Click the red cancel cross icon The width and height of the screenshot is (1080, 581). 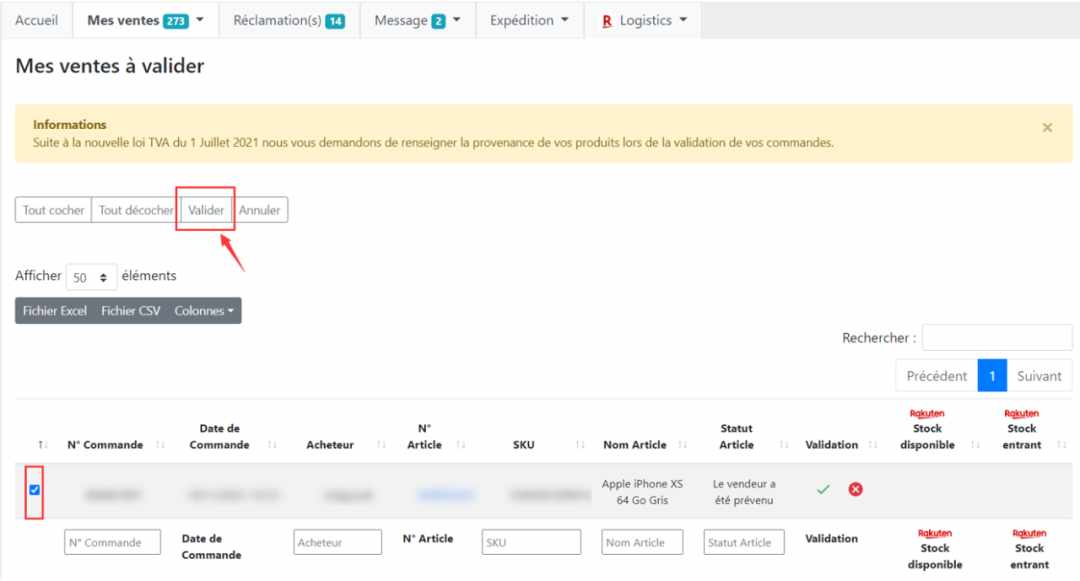pyautogui.click(x=855, y=489)
